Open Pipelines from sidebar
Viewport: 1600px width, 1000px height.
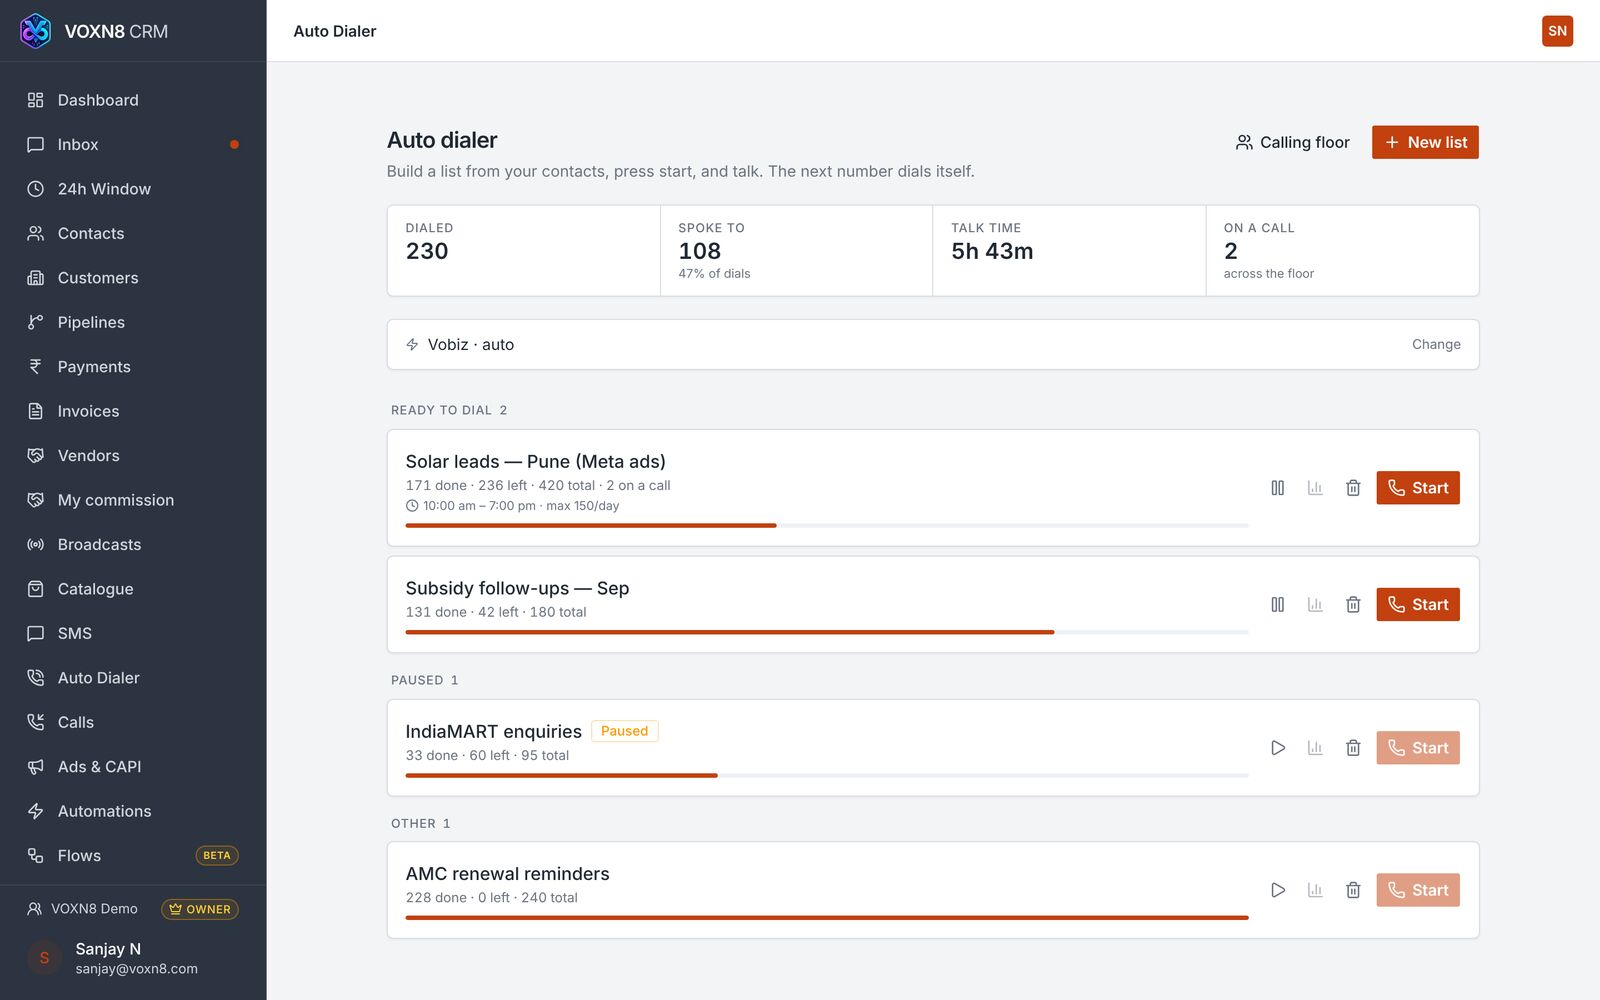[133, 322]
